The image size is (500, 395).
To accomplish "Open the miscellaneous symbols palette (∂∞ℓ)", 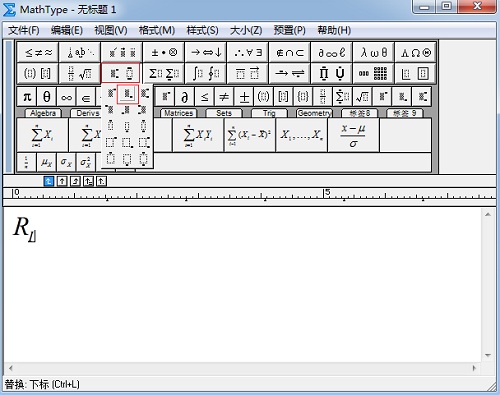I will point(332,52).
